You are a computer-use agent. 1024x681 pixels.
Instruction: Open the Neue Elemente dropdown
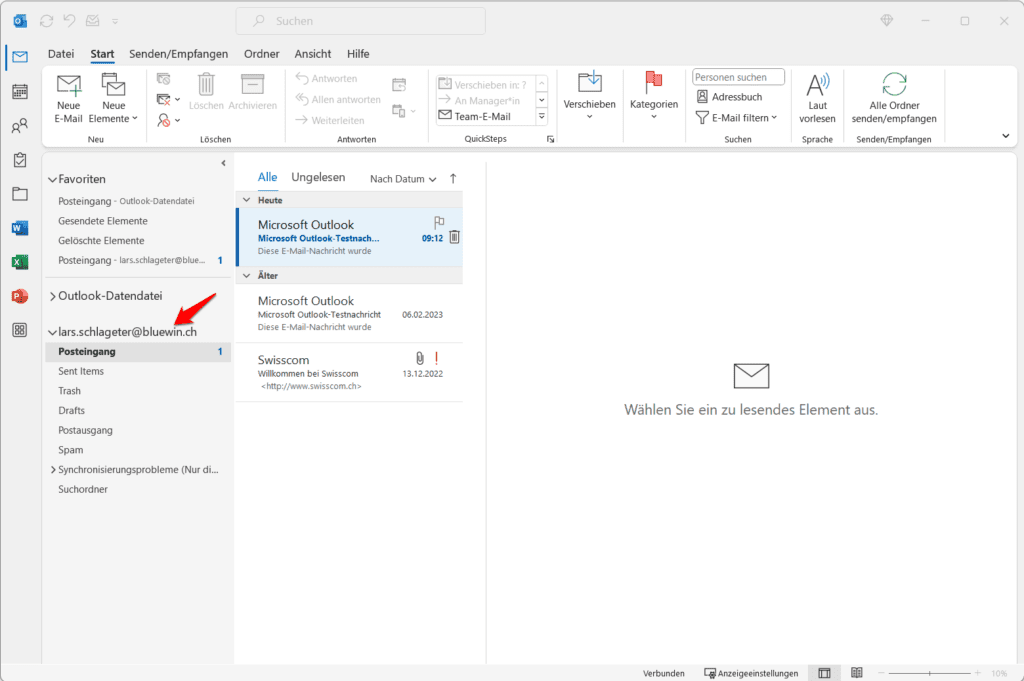pos(114,98)
